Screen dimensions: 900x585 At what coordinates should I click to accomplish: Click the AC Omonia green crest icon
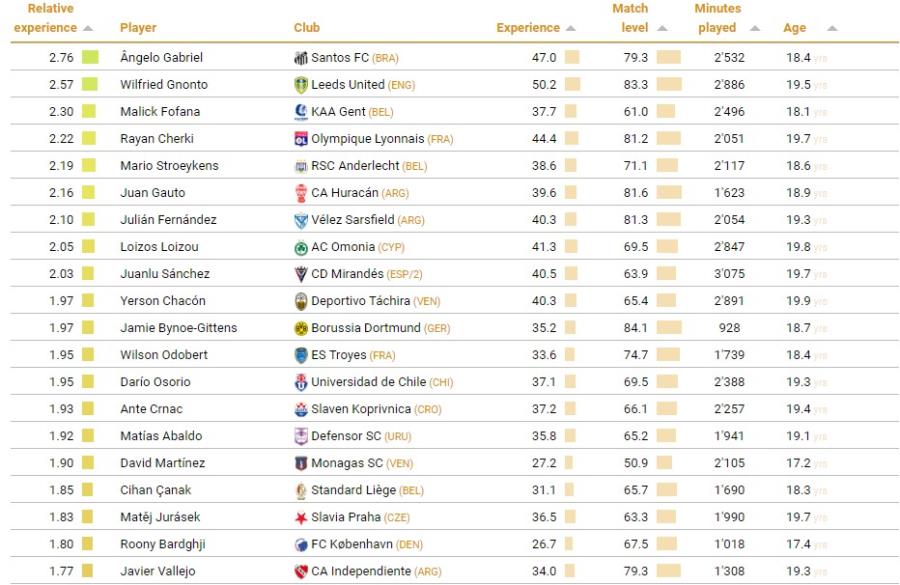point(300,247)
